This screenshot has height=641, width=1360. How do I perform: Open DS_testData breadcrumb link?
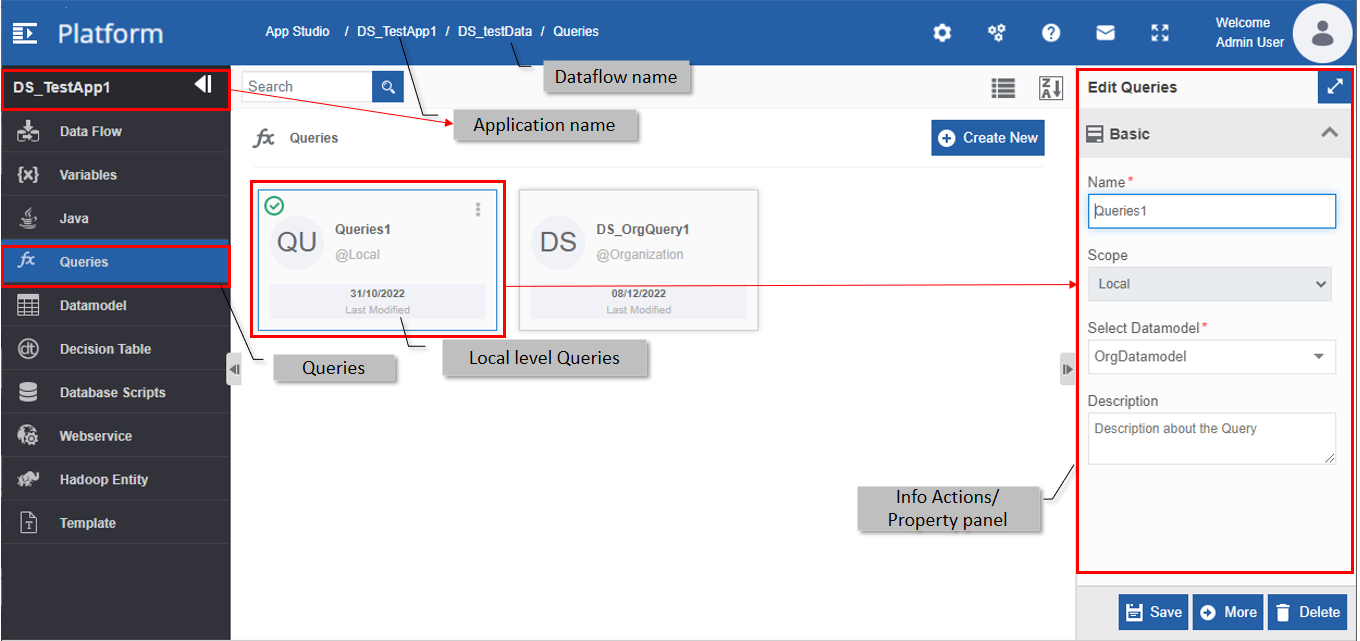(495, 31)
